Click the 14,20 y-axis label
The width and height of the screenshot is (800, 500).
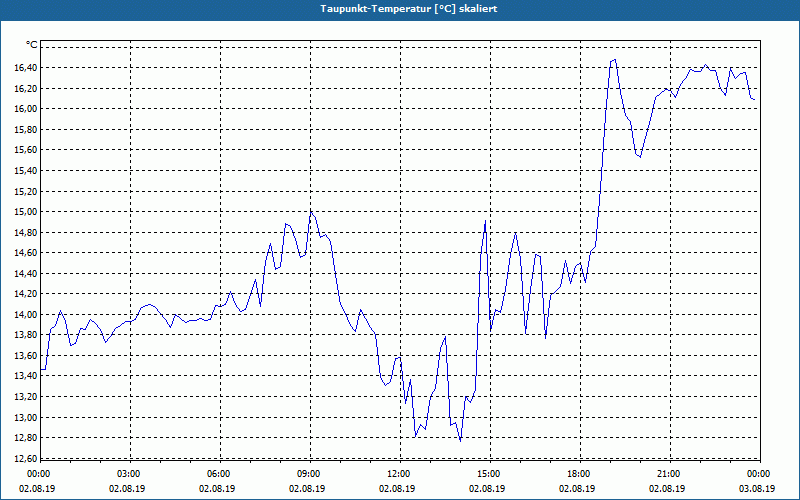click(x=26, y=294)
